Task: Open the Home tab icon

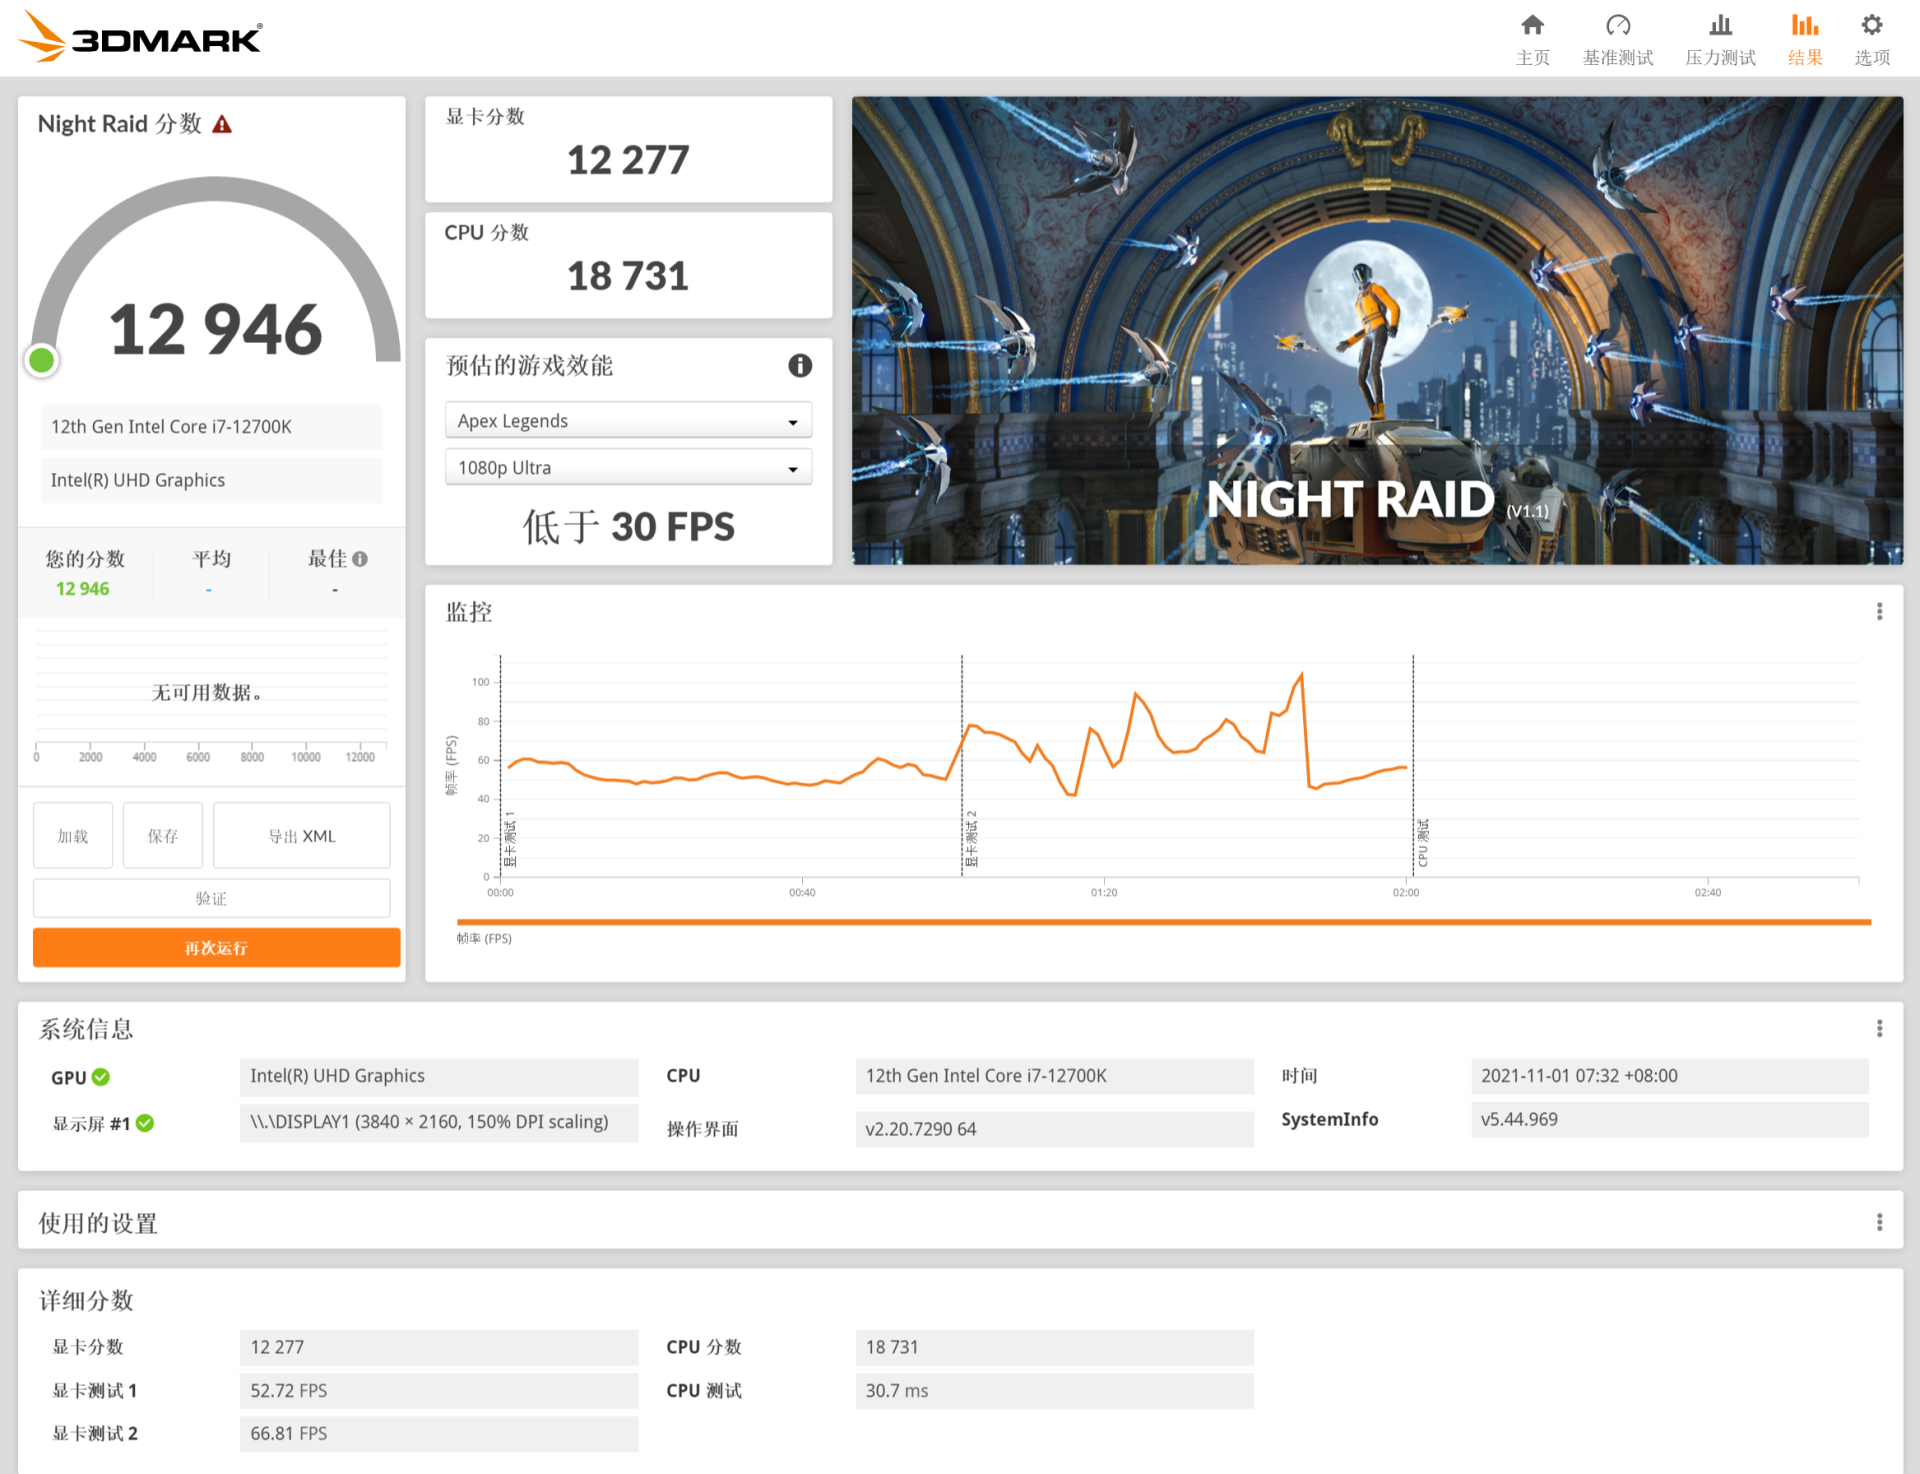Action: [1532, 26]
